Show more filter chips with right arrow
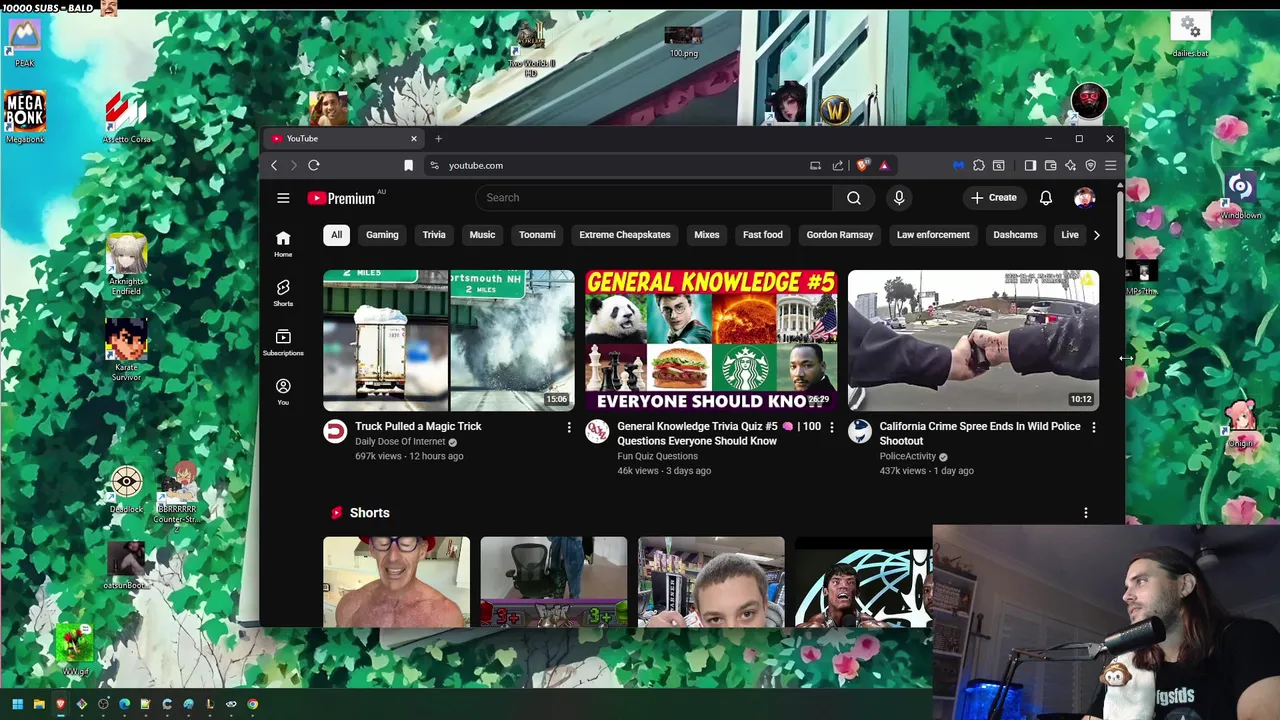 click(x=1096, y=235)
